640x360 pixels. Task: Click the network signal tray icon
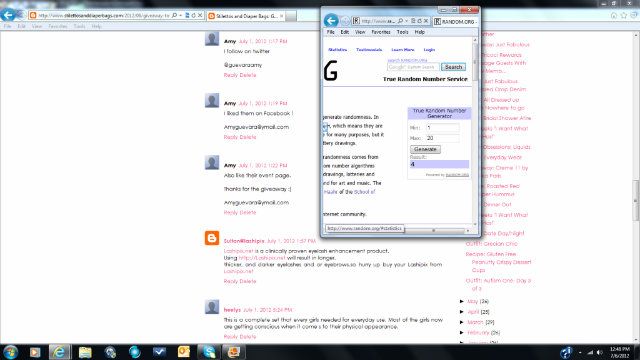[590, 352]
